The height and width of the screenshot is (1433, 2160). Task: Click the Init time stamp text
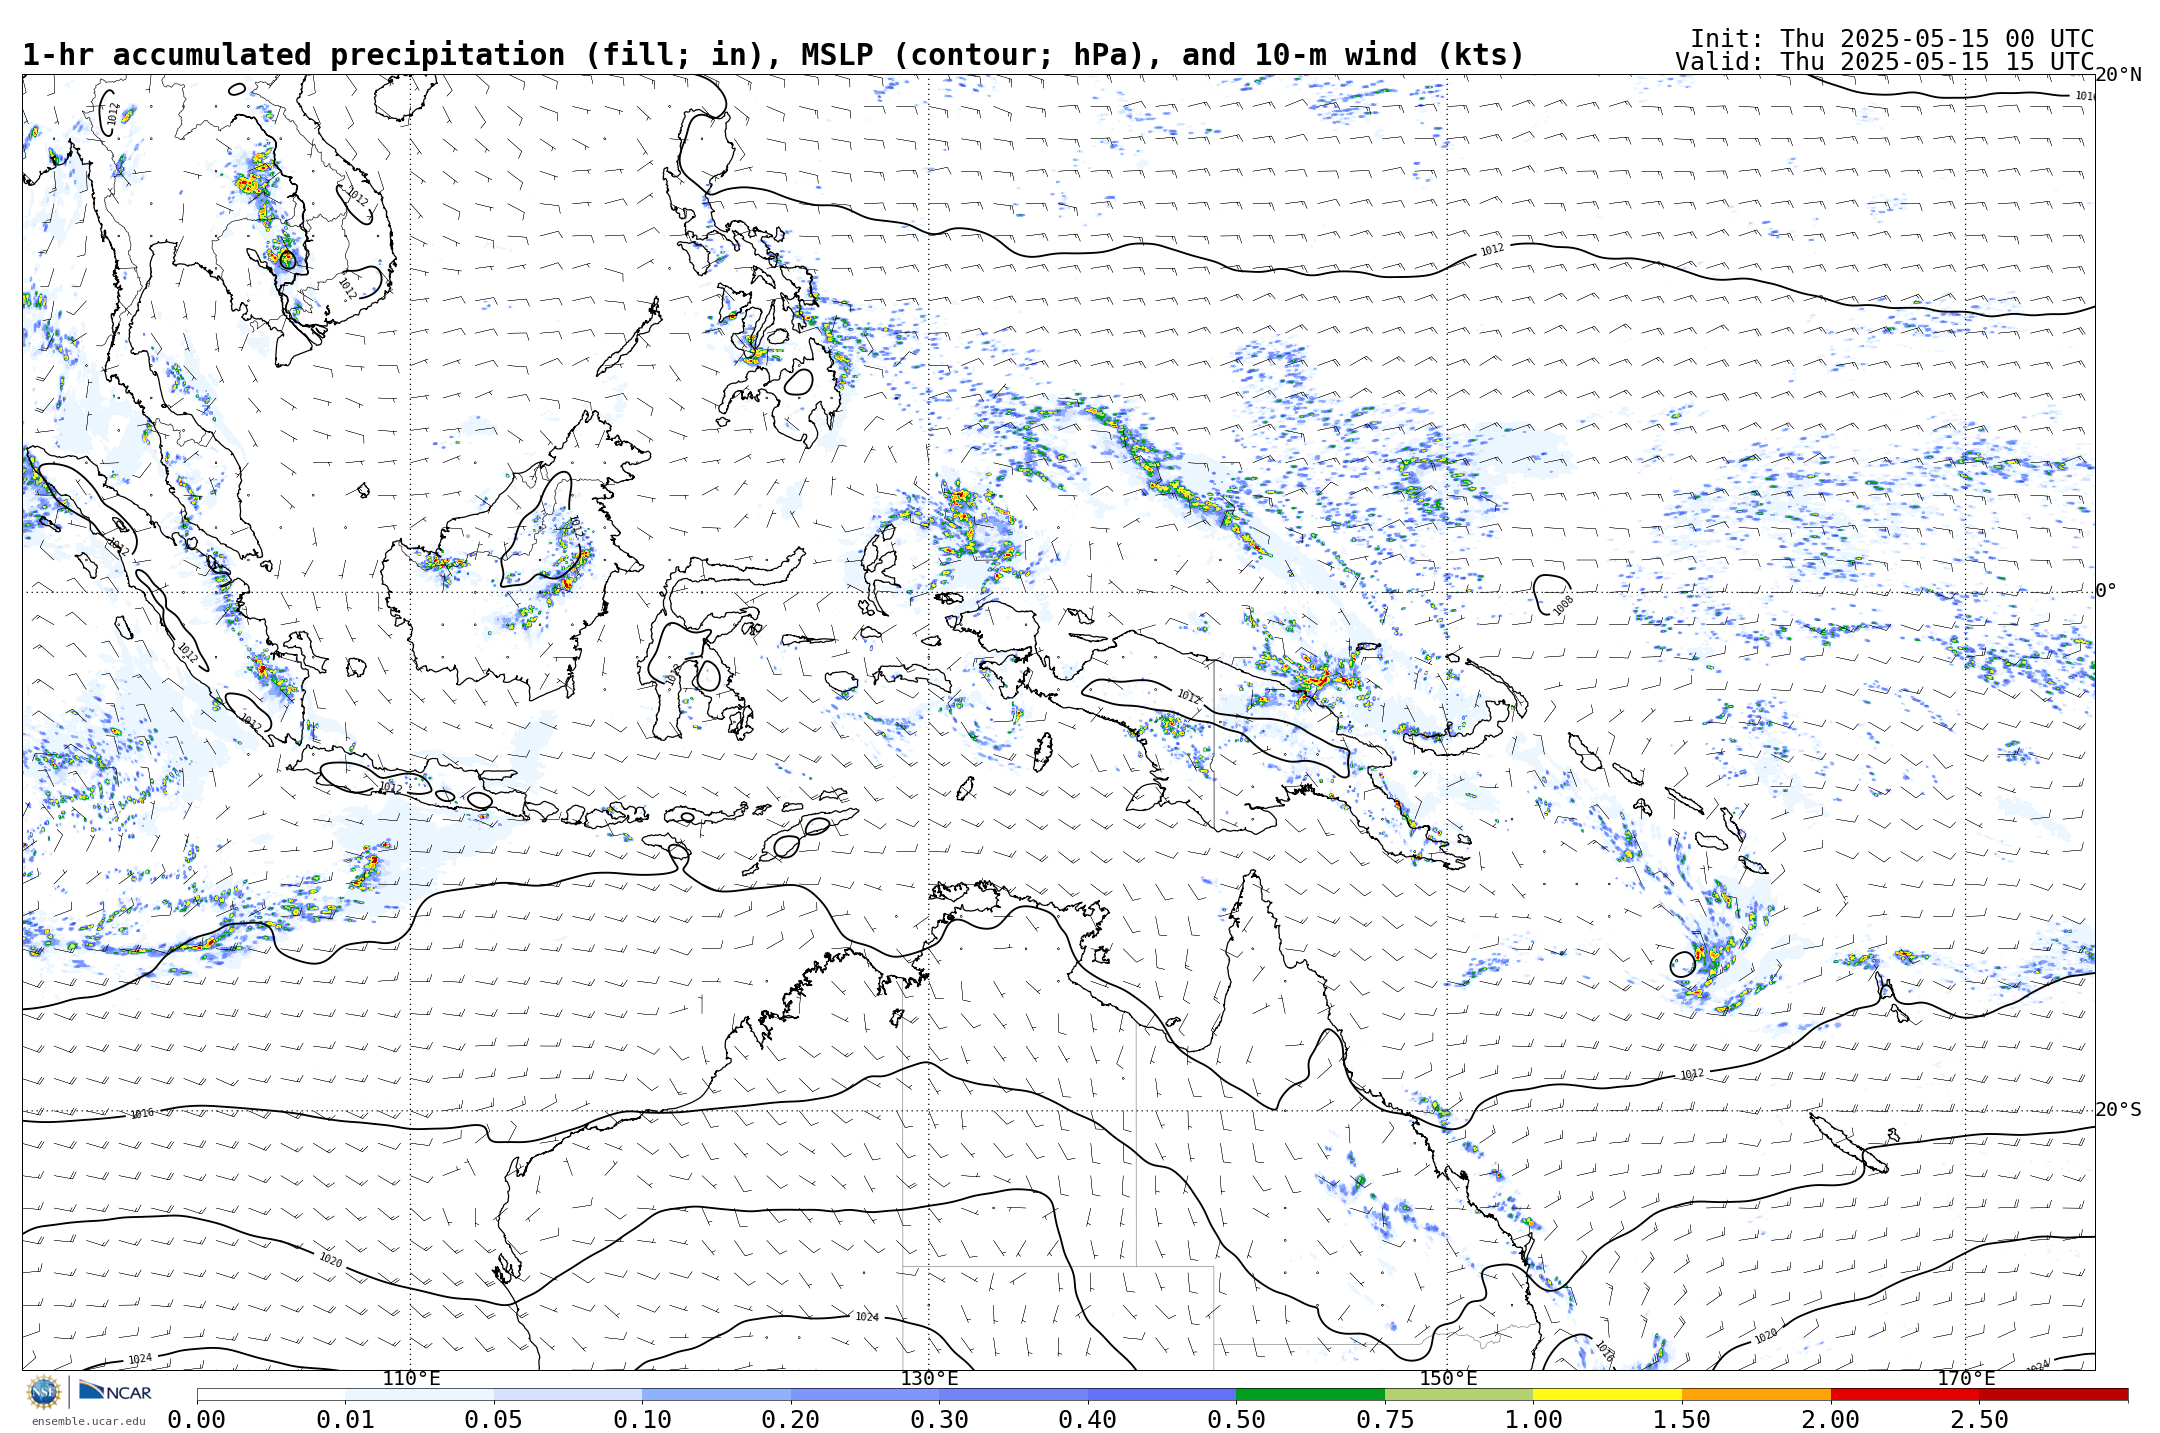pyautogui.click(x=1892, y=39)
